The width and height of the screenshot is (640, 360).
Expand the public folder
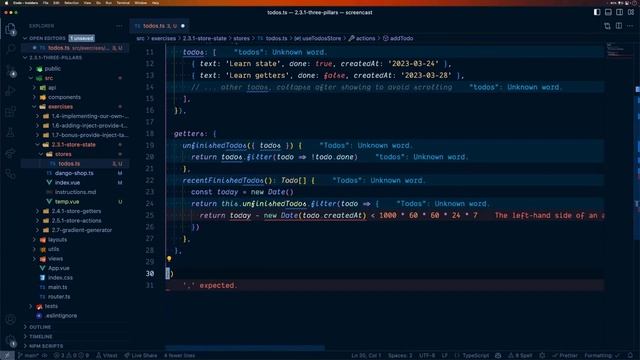[x=53, y=69]
